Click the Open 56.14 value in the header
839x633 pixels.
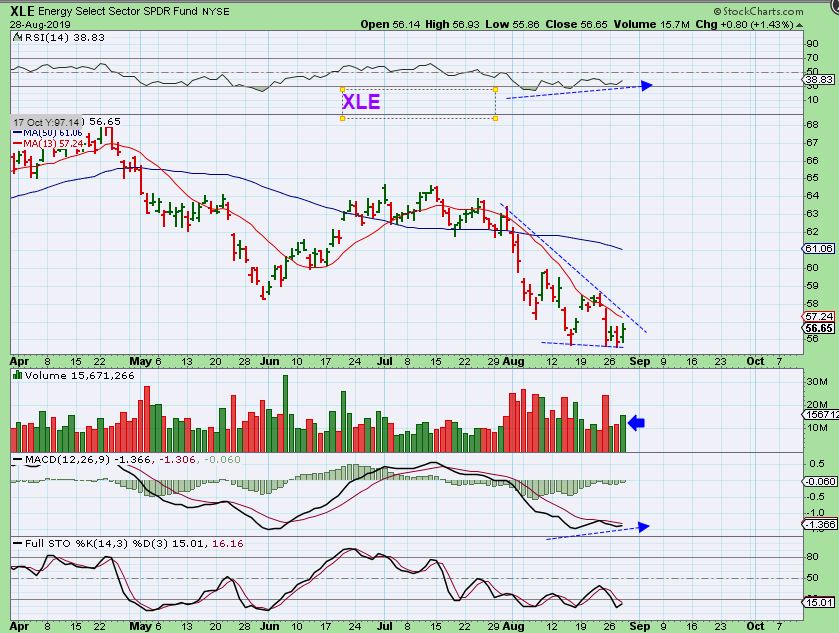(390, 24)
